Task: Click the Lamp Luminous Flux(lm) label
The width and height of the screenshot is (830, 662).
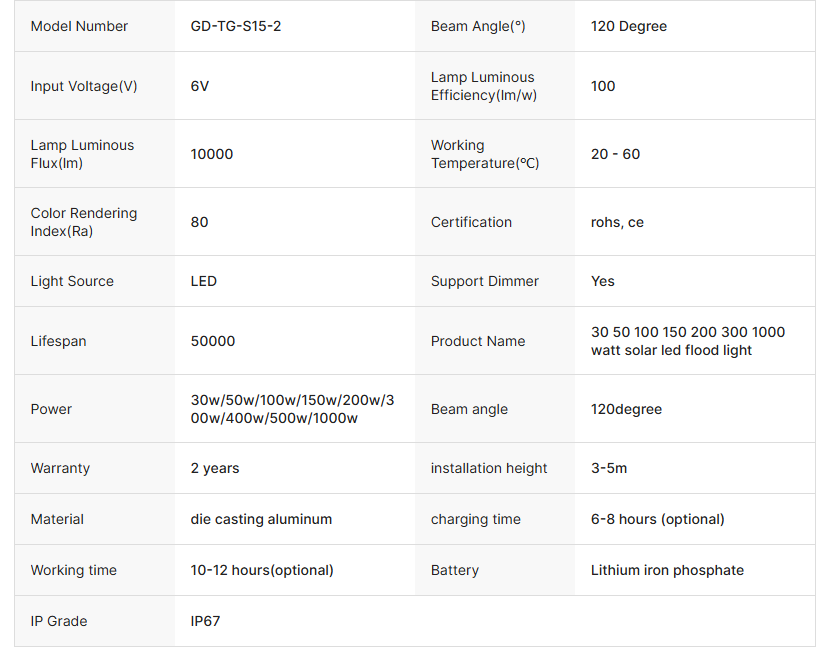Action: tap(82, 154)
